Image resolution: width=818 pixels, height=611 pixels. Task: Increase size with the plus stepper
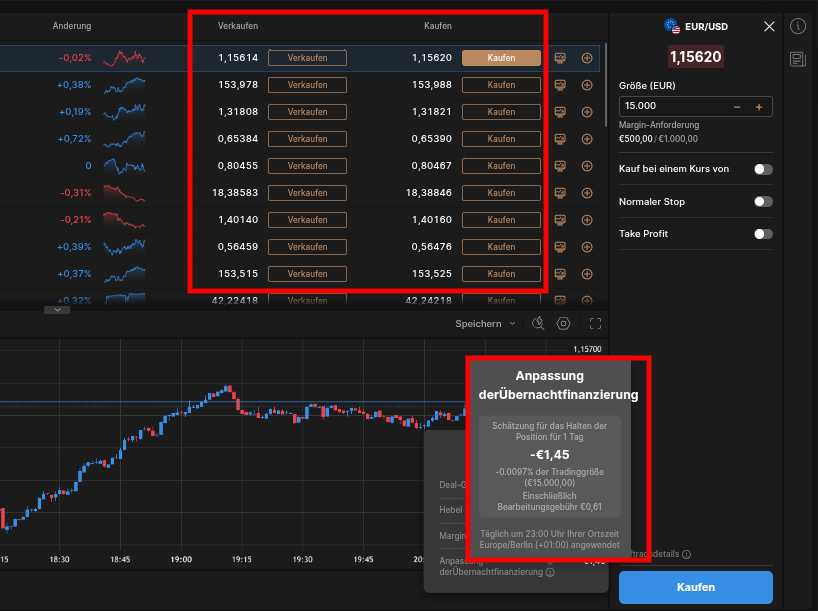(x=759, y=106)
